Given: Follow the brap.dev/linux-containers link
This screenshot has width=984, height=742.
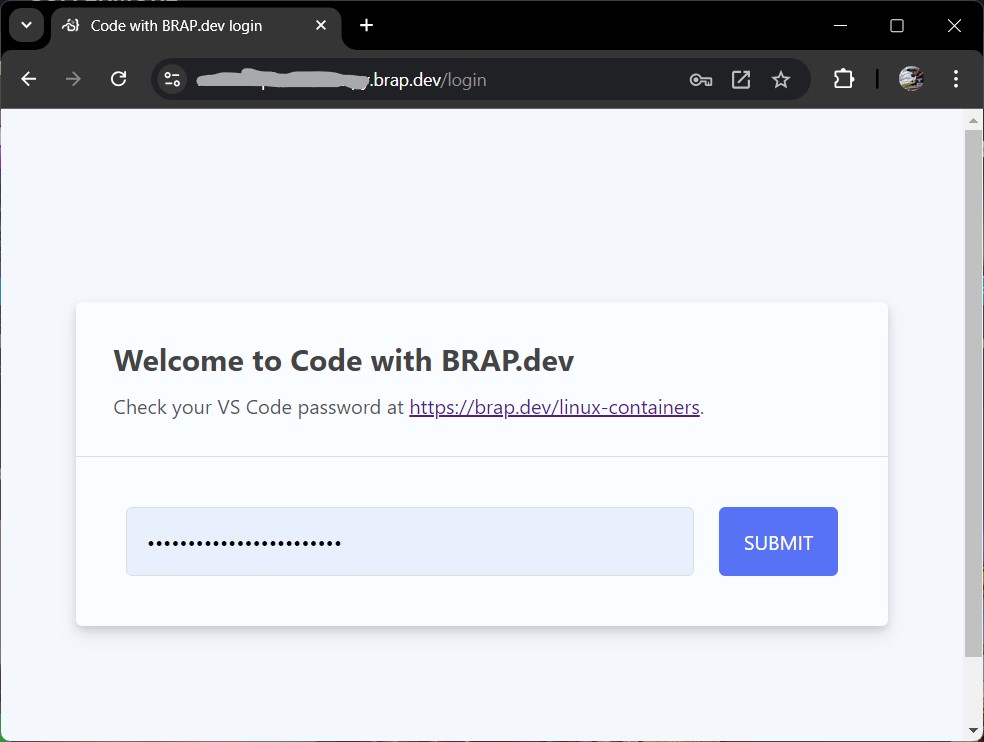Looking at the screenshot, I should point(554,407).
